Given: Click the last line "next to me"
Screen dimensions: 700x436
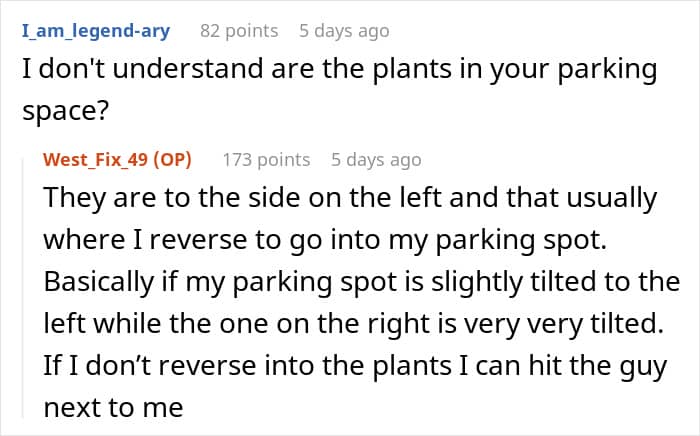Looking at the screenshot, I should click(113, 407).
